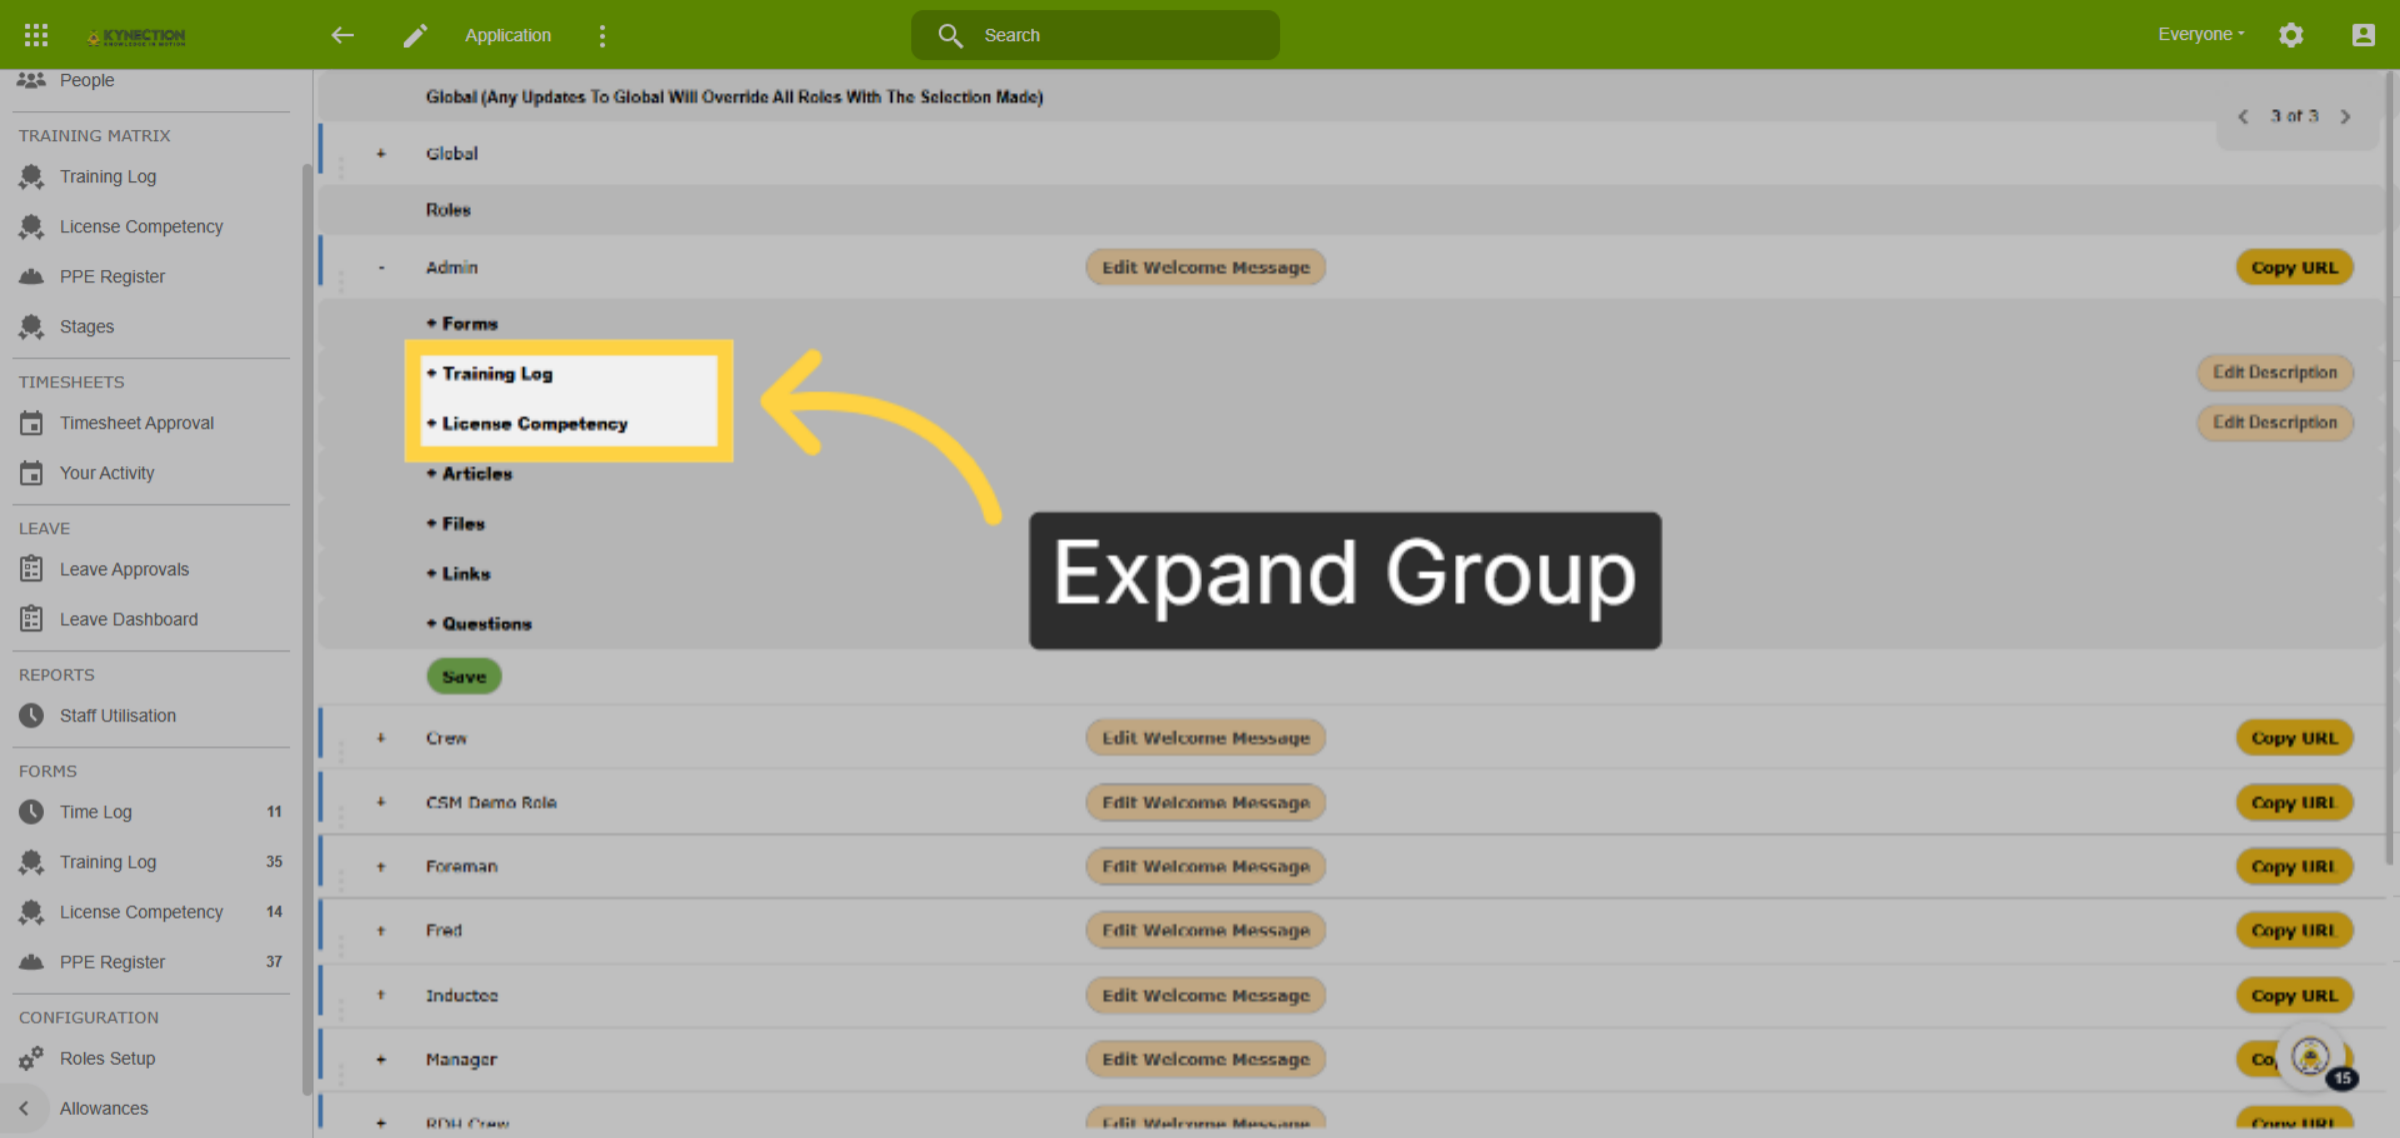
Task: Go back with the left arrow icon
Action: (343, 35)
